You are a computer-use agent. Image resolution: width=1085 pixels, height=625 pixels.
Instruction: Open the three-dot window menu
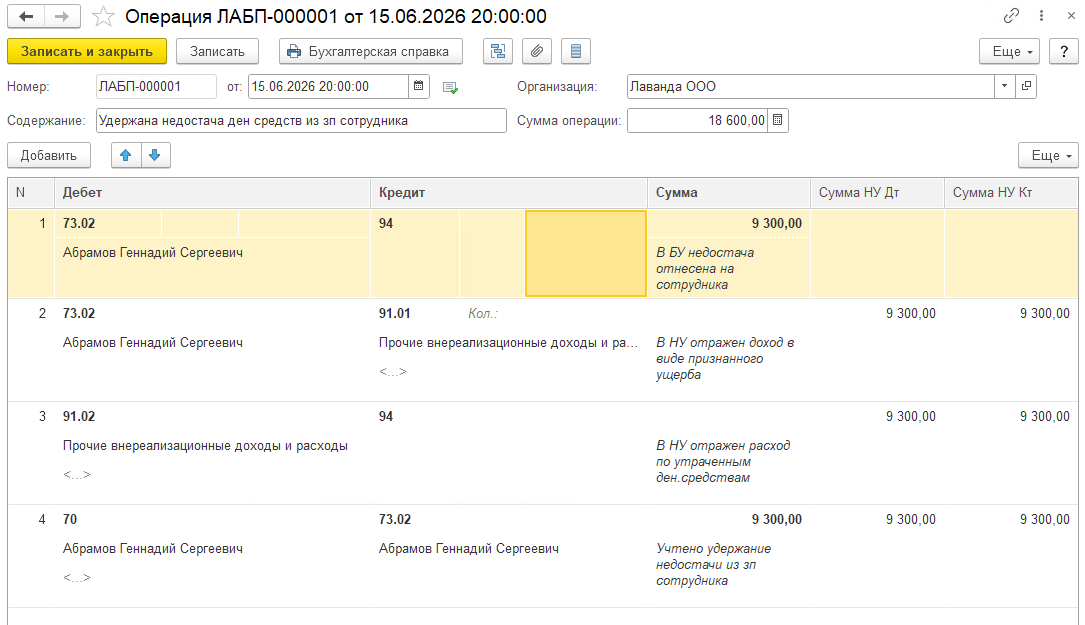coord(1041,15)
